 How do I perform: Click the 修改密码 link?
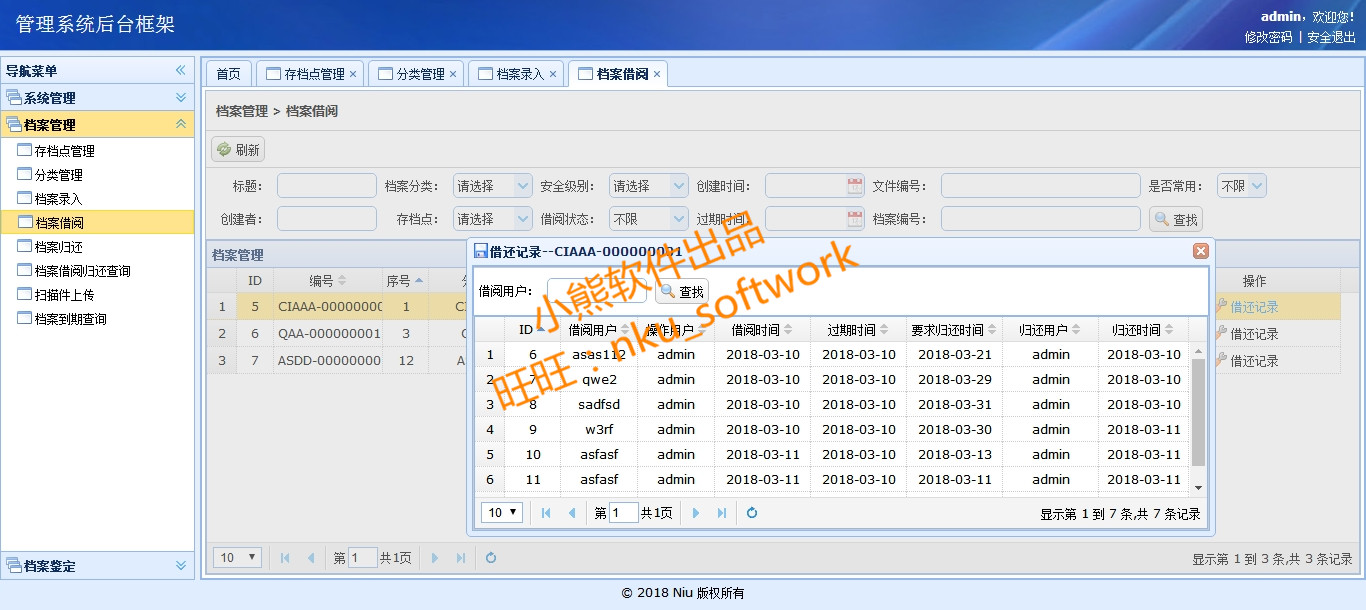pos(1268,37)
